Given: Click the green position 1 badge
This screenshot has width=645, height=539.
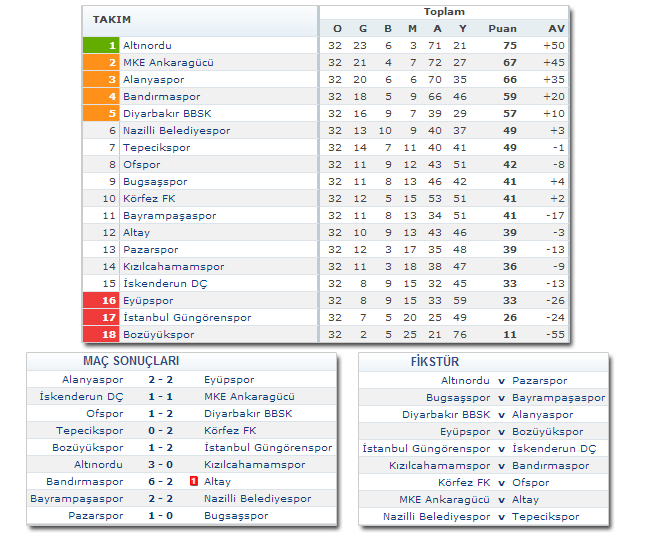Looking at the screenshot, I should click(x=101, y=45).
